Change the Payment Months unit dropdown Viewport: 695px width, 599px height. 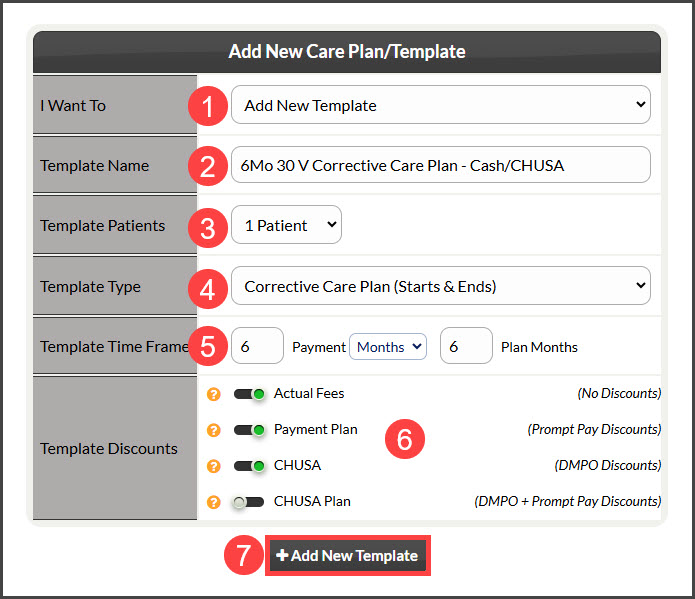[388, 347]
